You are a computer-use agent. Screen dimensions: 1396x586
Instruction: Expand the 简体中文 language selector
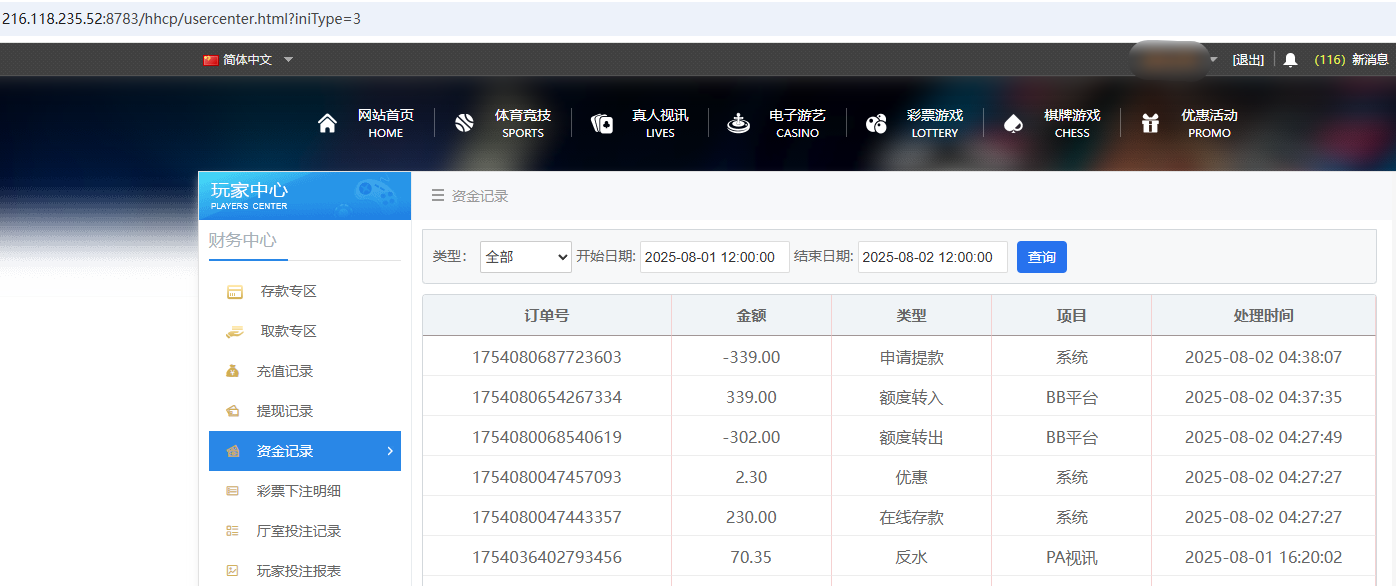point(248,59)
